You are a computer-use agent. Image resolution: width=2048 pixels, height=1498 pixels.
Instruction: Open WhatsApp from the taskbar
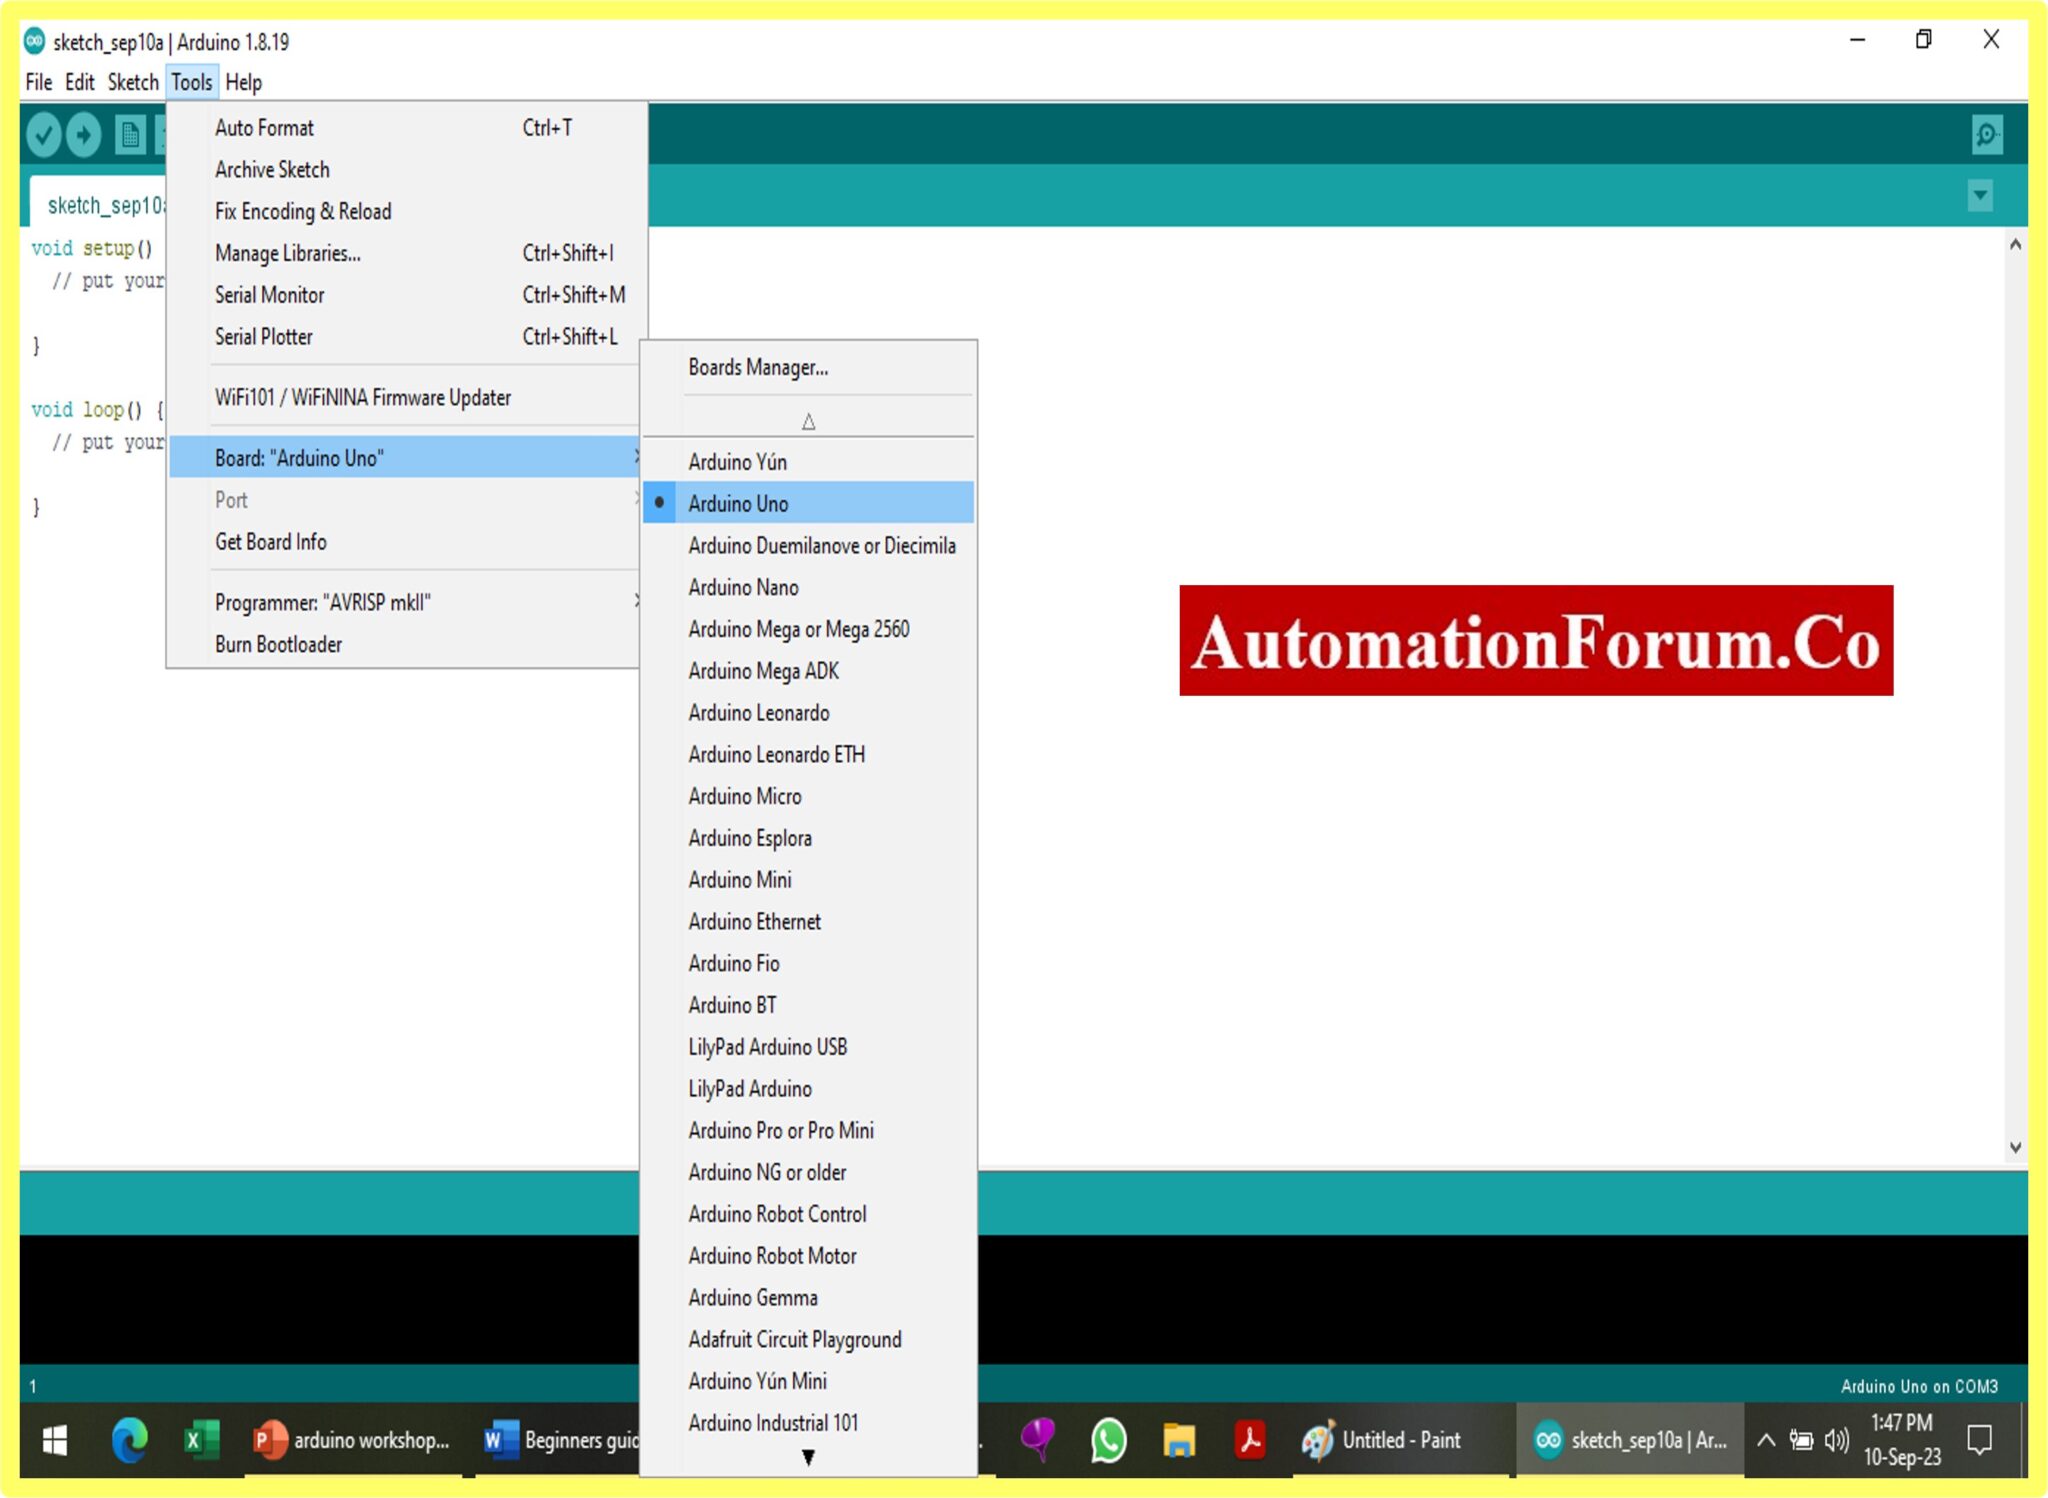[x=1108, y=1440]
